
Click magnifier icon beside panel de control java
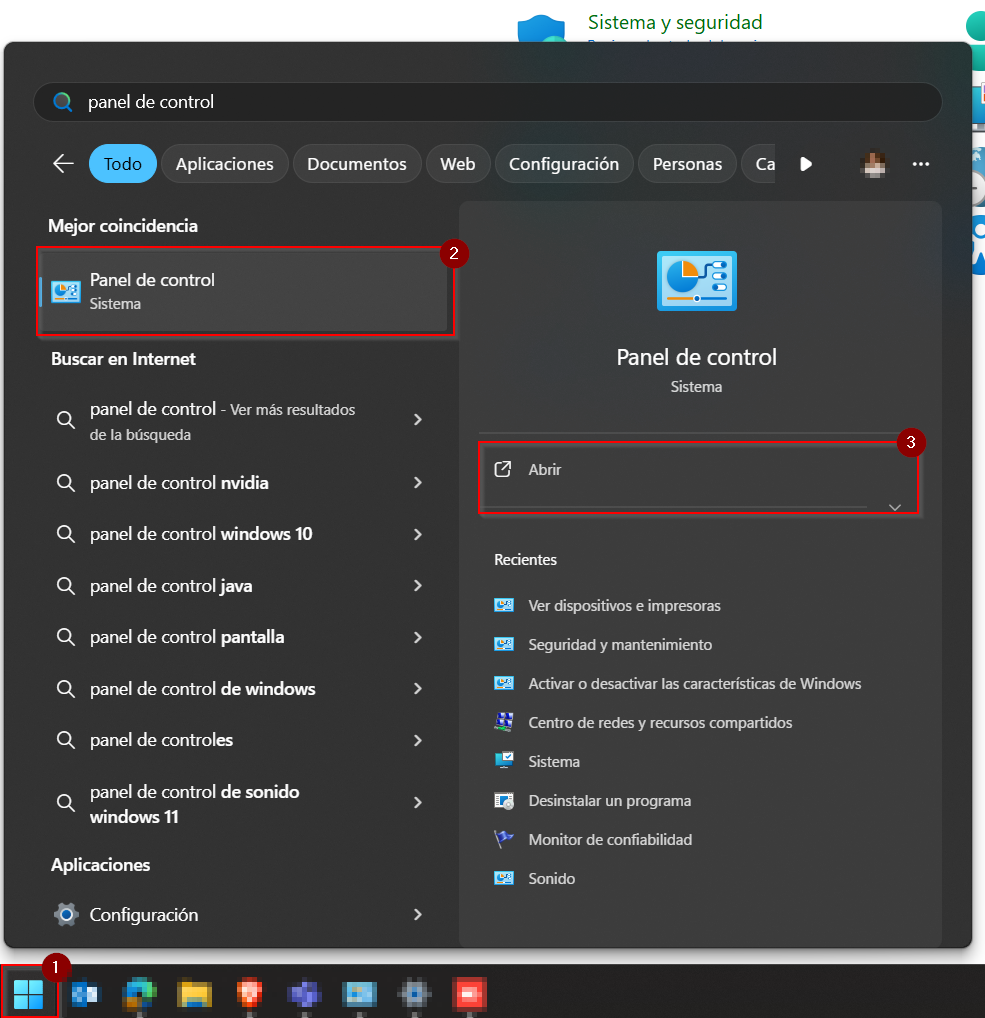pos(66,586)
